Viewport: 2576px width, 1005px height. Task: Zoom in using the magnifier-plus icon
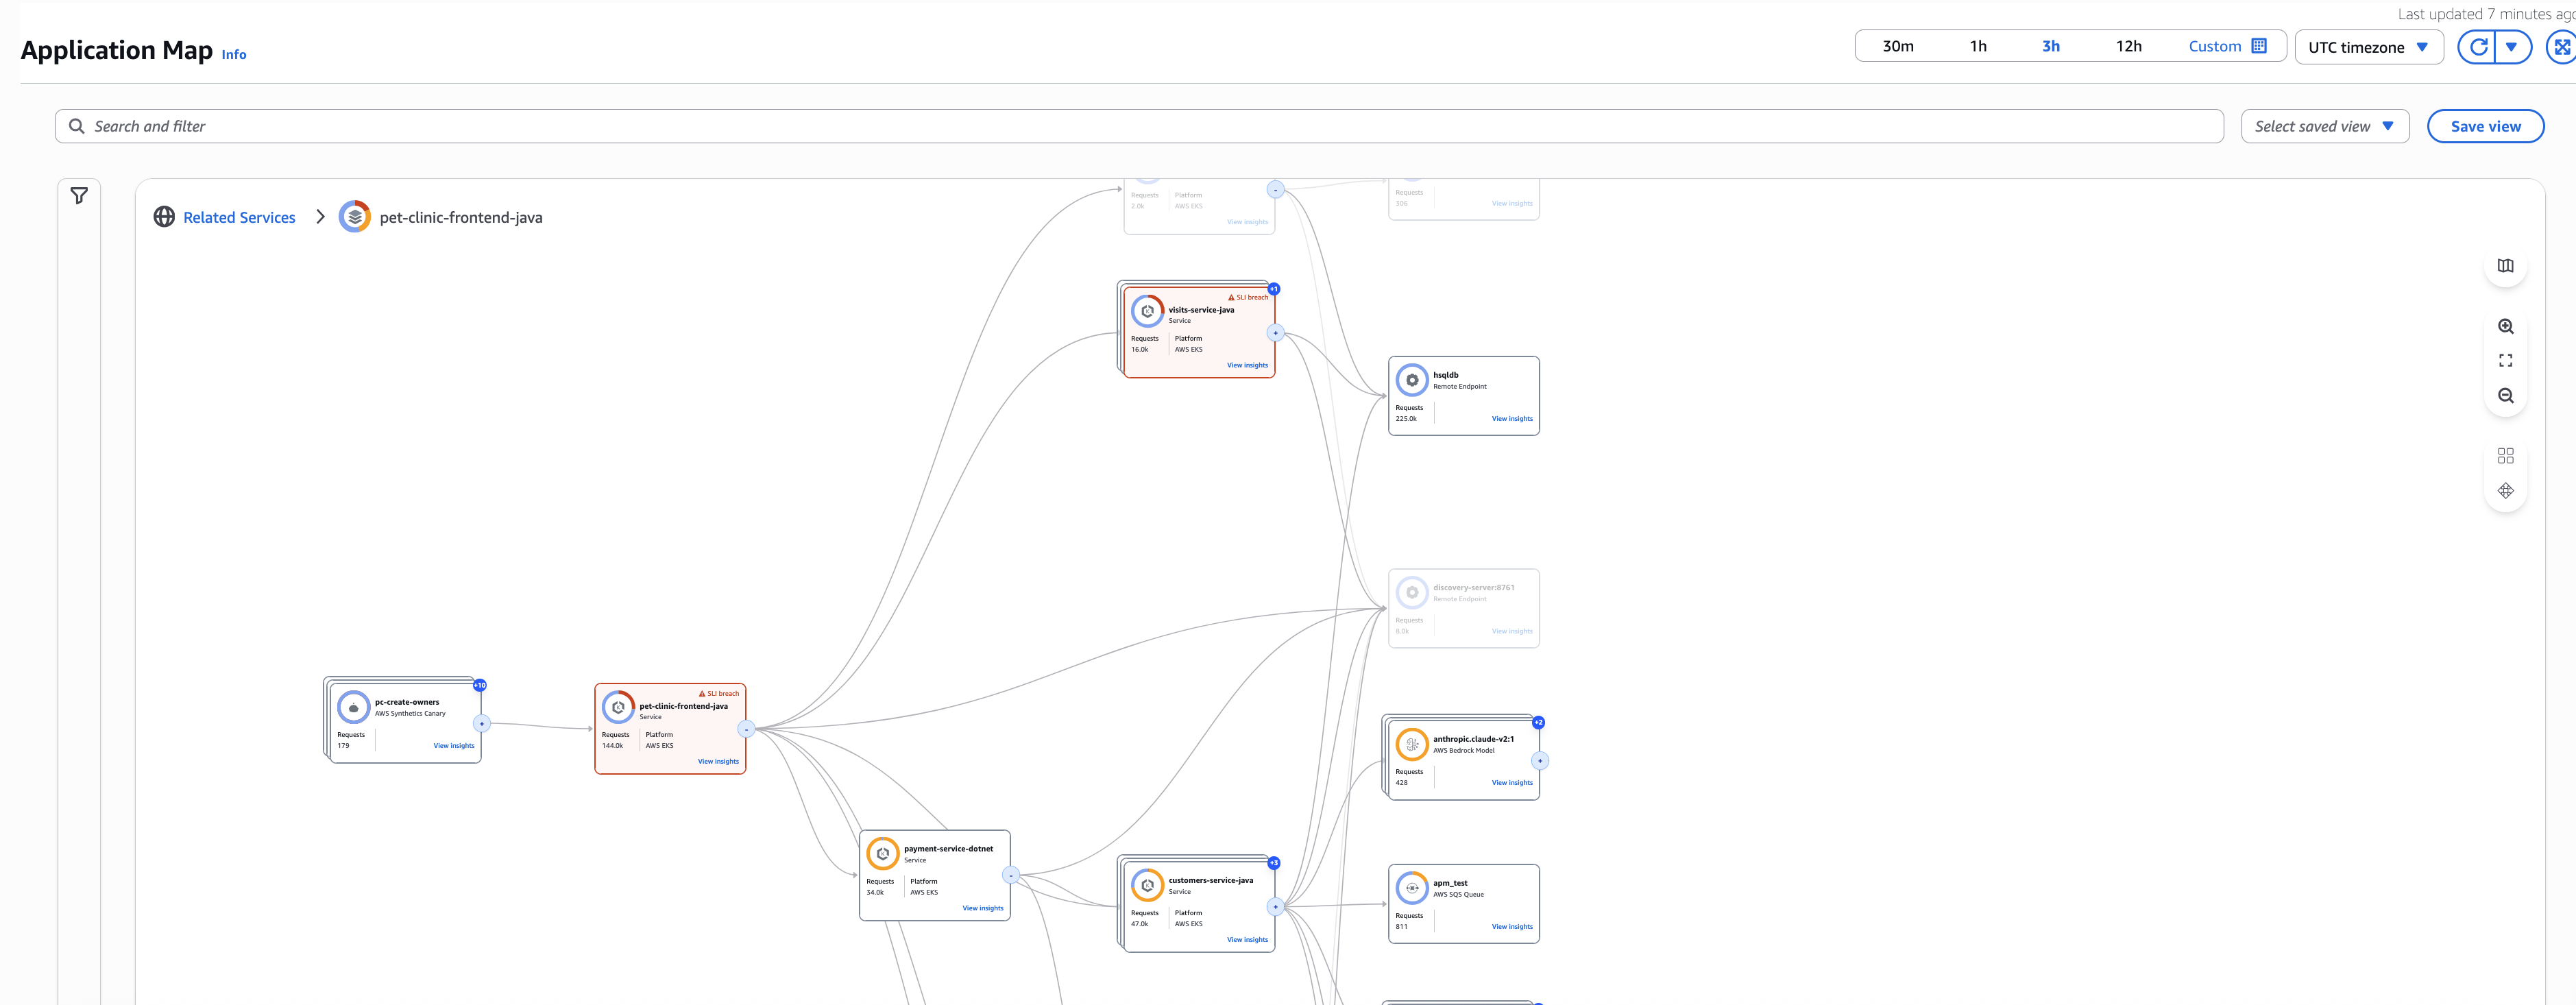pyautogui.click(x=2506, y=326)
